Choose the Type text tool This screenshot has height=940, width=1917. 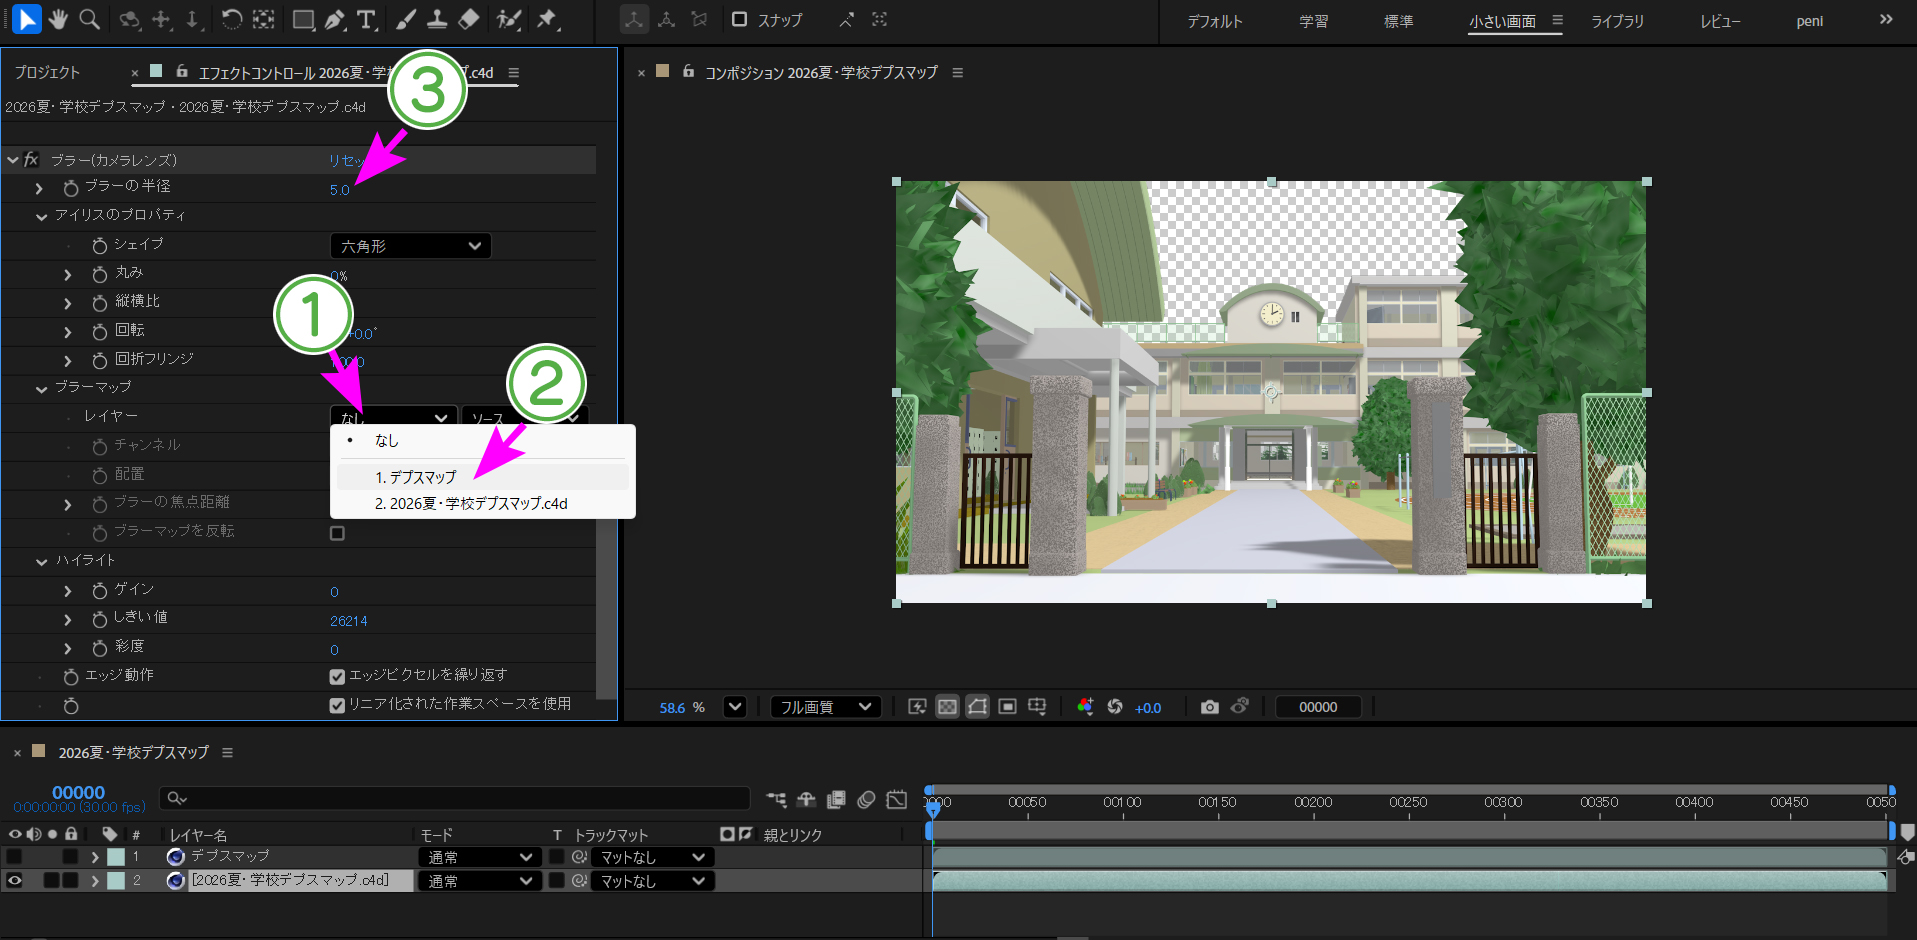pos(366,19)
